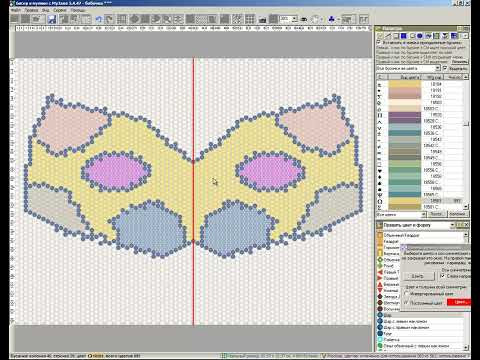
Task: Expand the palette toolbar overflow arrow
Action: click(x=465, y=36)
